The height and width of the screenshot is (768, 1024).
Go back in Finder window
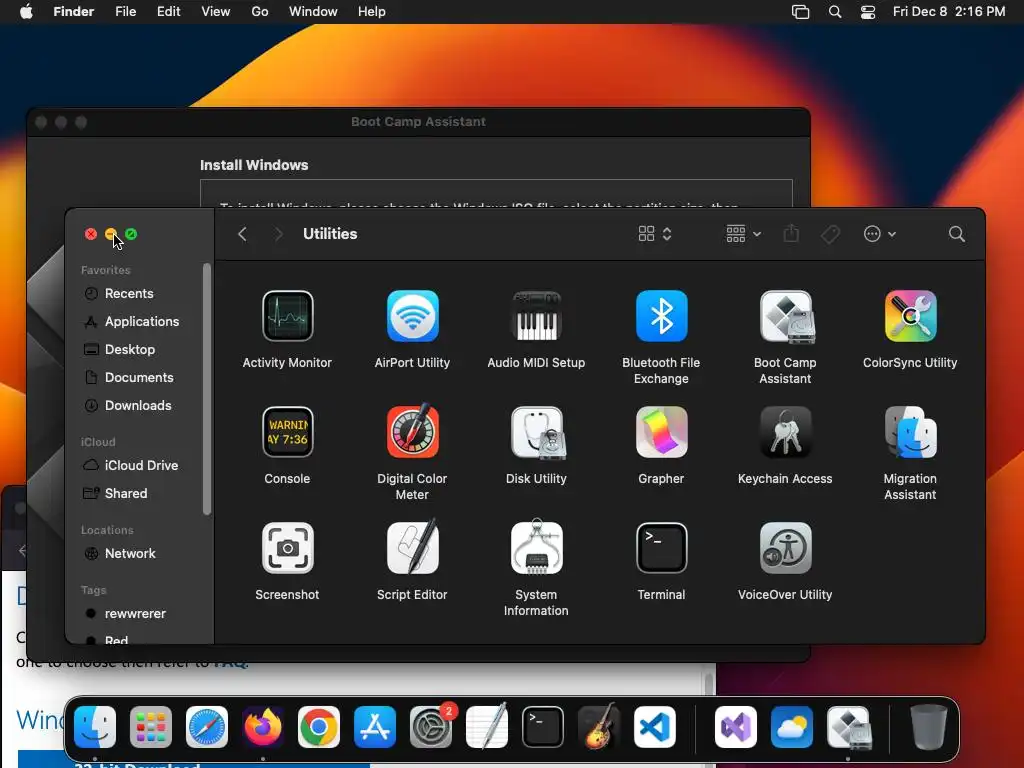[x=242, y=234]
